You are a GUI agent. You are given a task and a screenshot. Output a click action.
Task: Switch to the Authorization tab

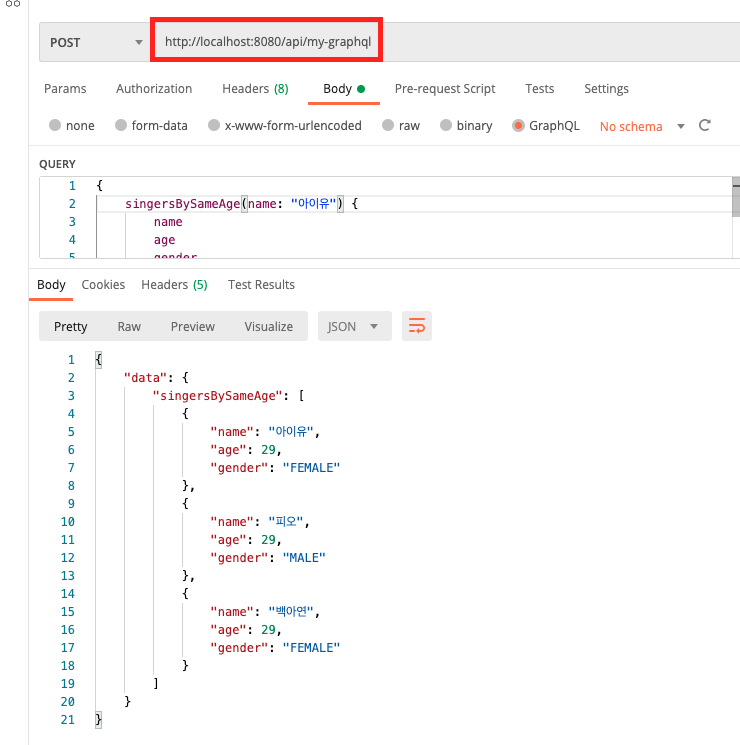pyautogui.click(x=154, y=89)
